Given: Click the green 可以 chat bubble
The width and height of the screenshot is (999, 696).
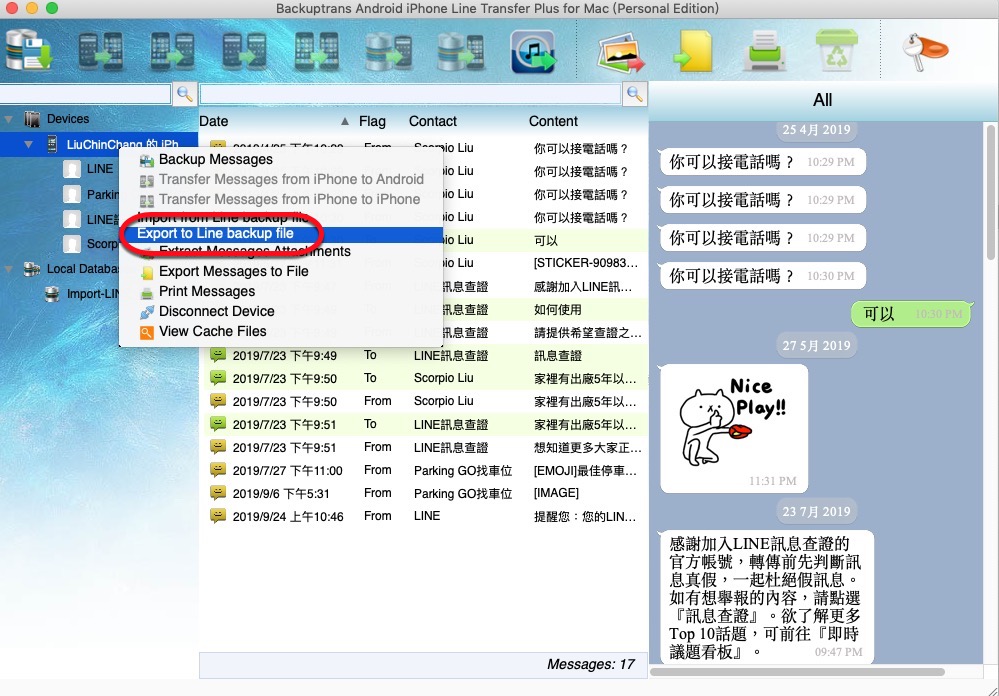Looking at the screenshot, I should (x=911, y=314).
